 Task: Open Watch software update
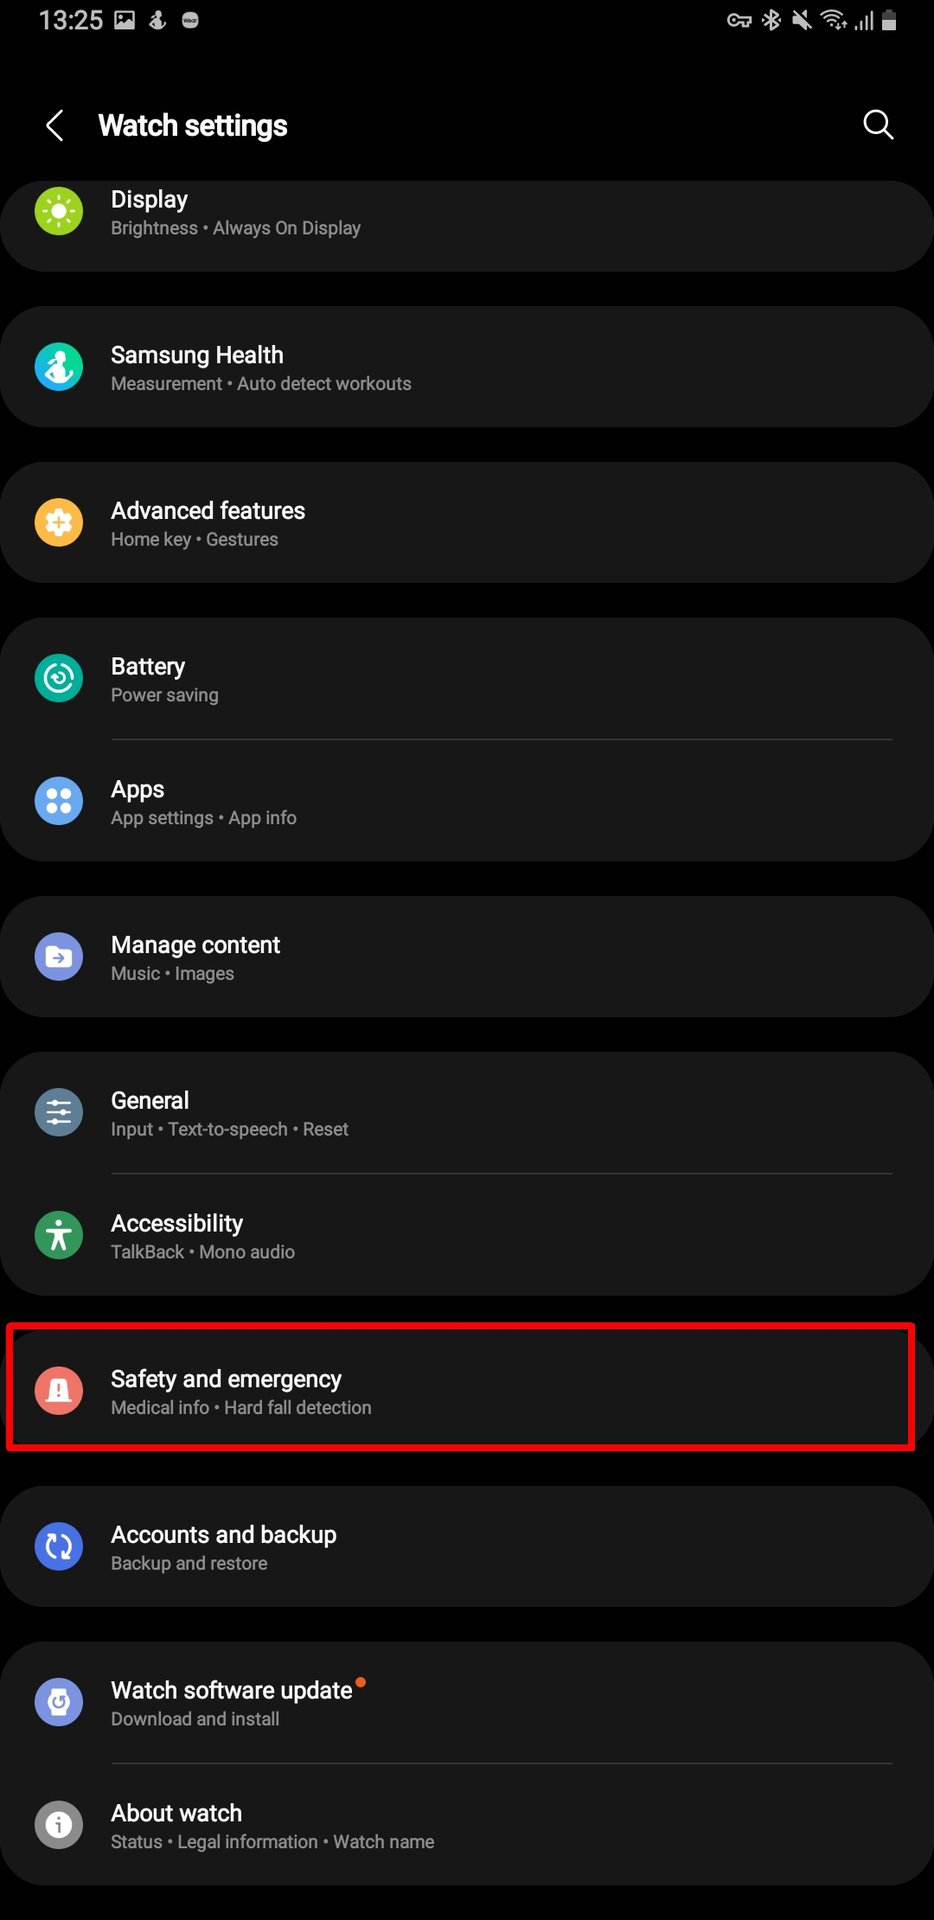tap(467, 1702)
